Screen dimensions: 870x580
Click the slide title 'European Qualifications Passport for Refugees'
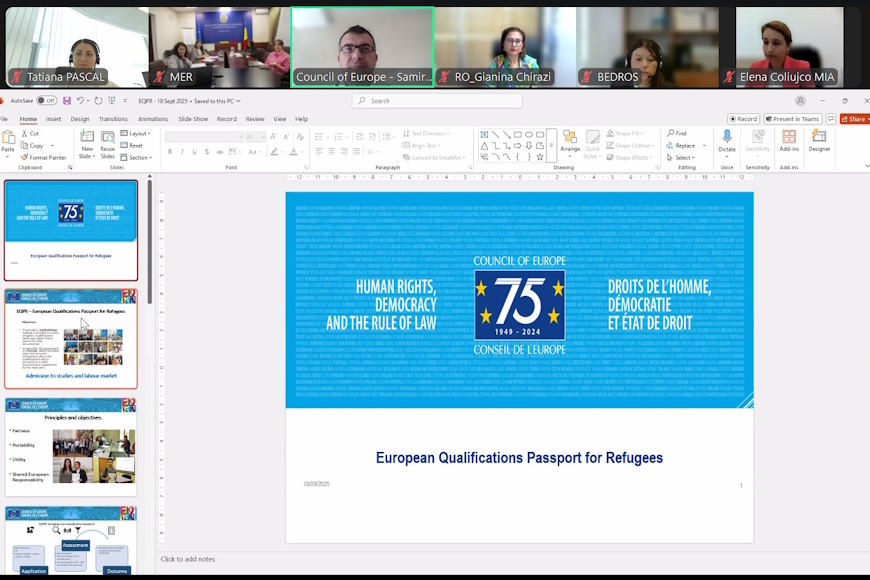(519, 458)
